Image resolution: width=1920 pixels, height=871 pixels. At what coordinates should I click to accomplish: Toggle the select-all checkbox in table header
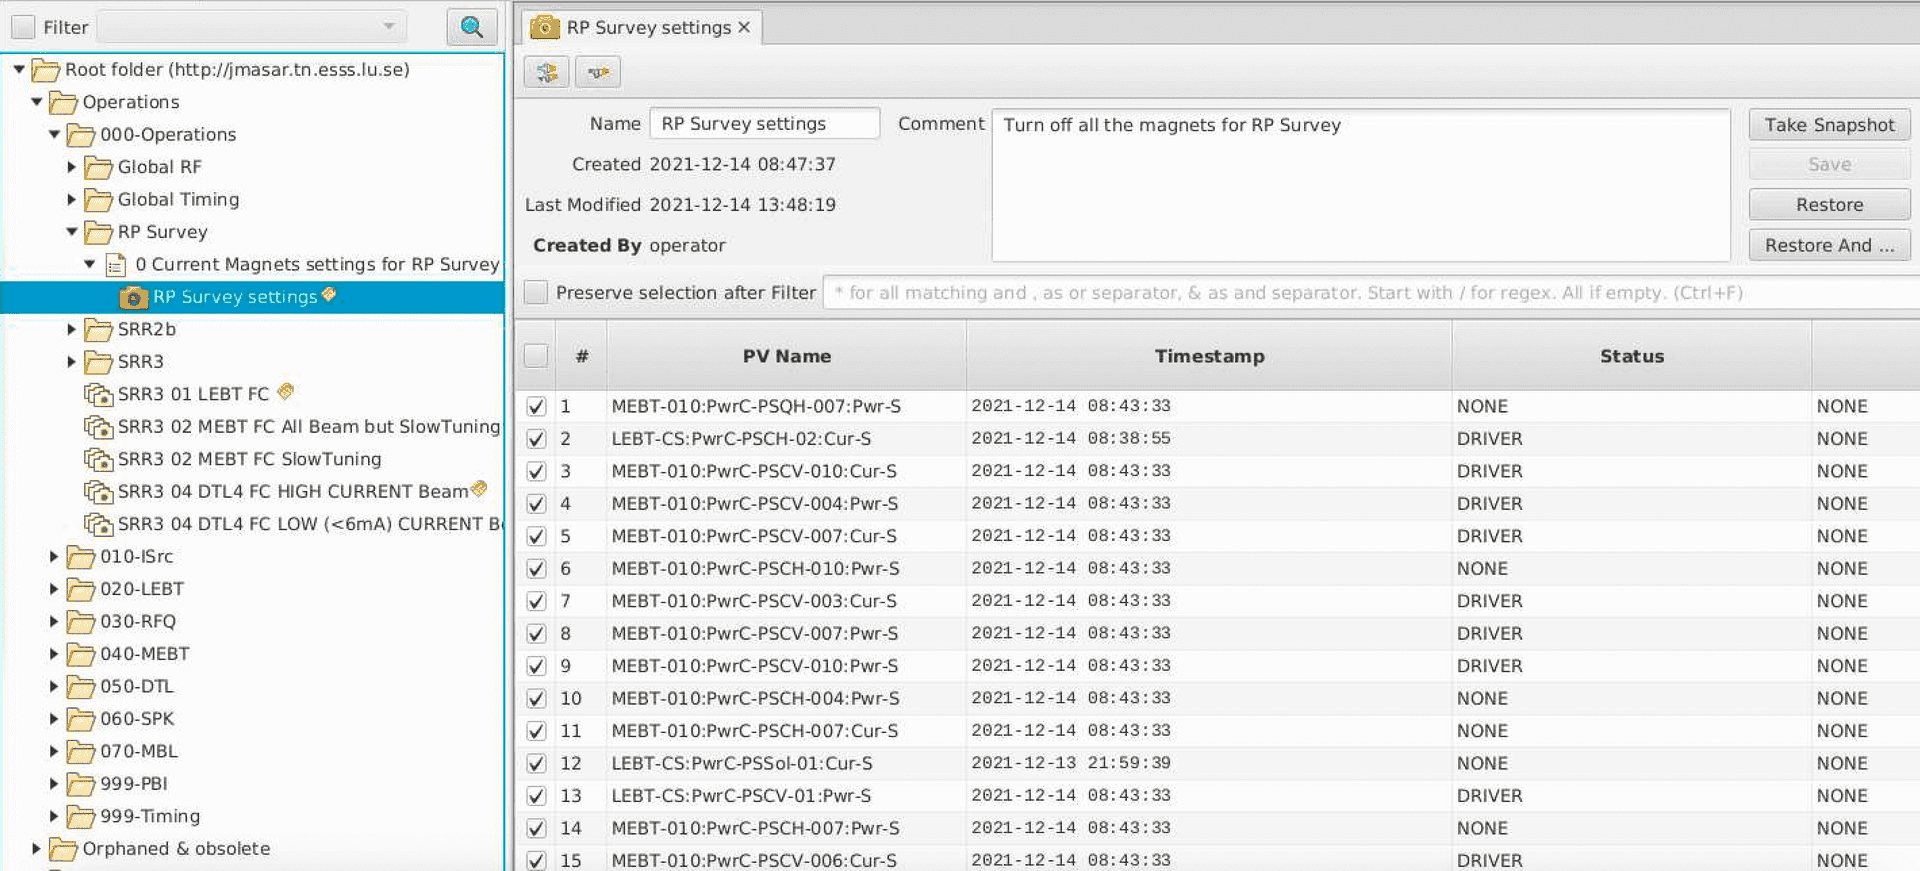coord(537,356)
